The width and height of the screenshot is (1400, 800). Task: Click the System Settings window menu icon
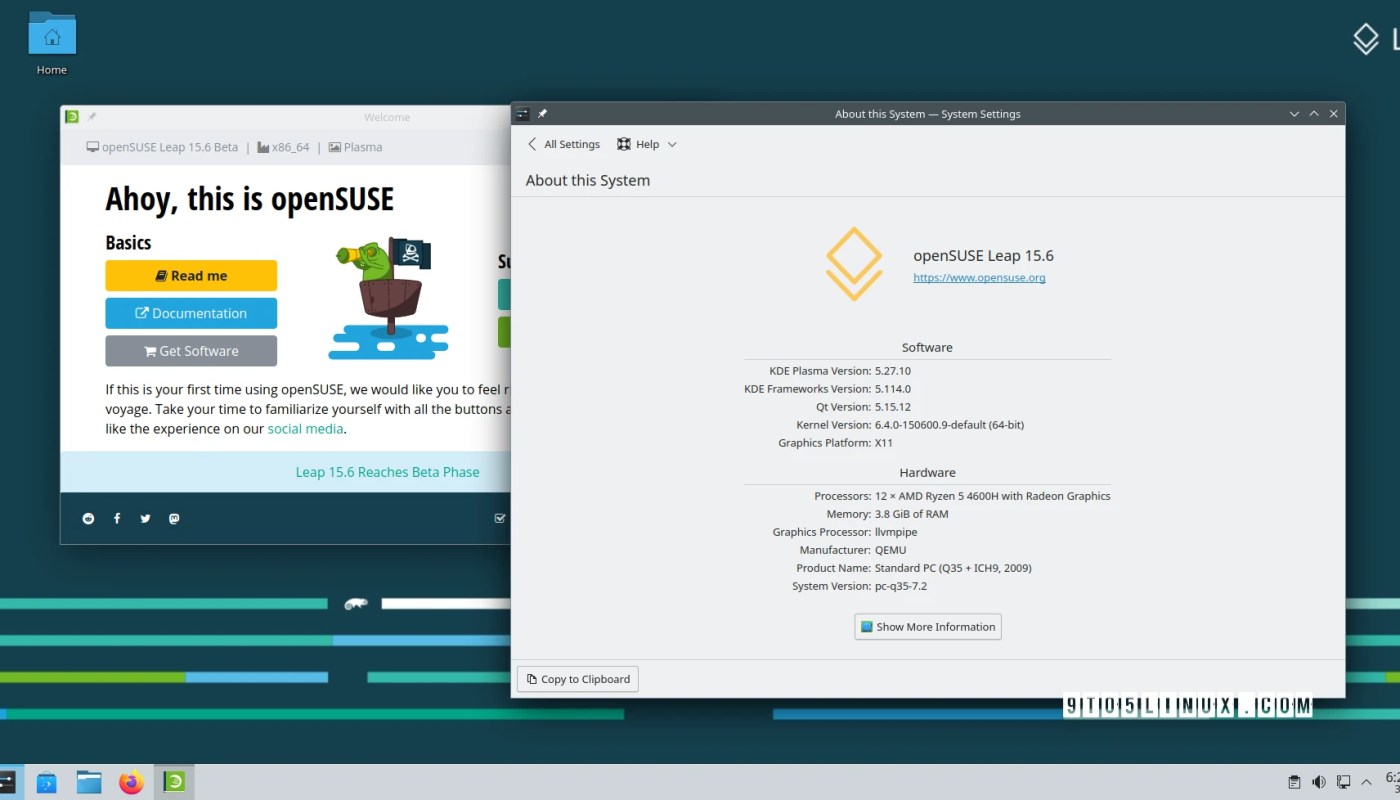[x=523, y=114]
